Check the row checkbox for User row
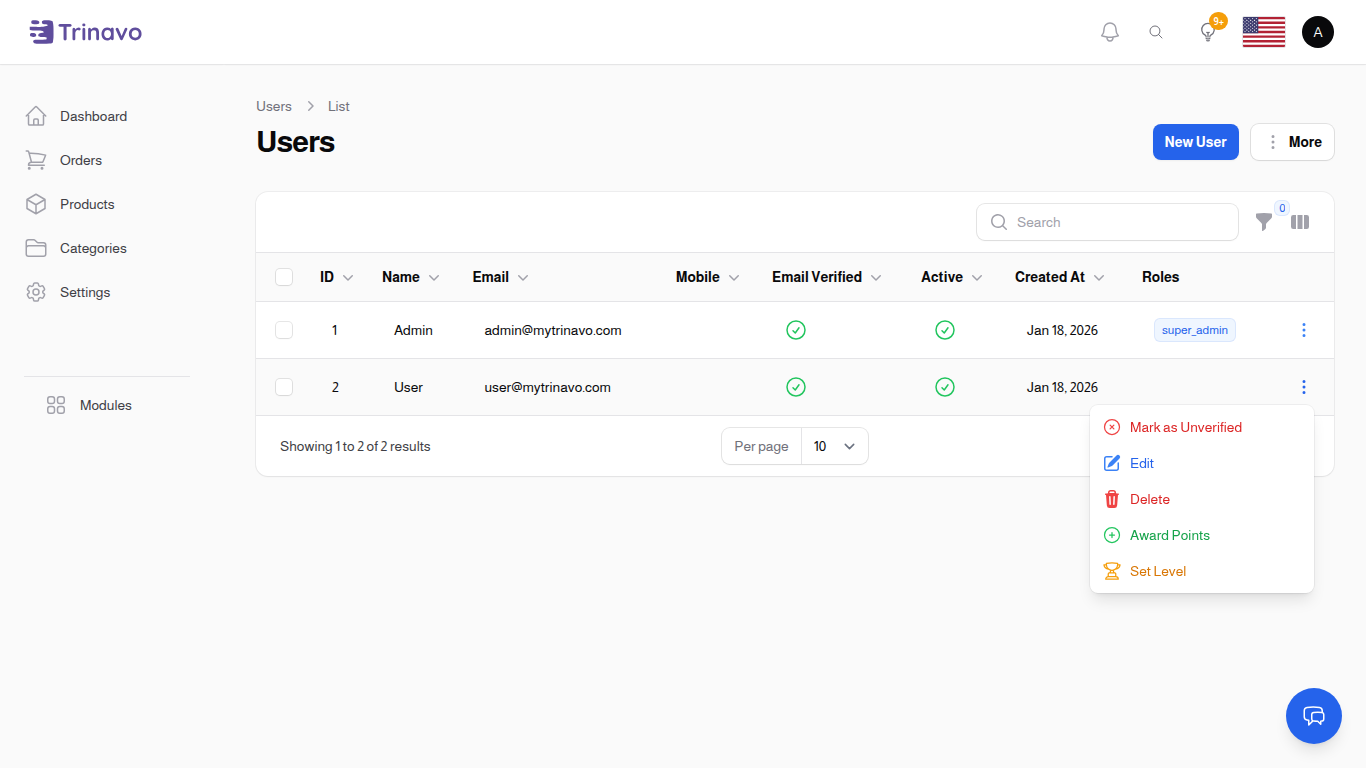The image size is (1366, 768). pos(284,387)
